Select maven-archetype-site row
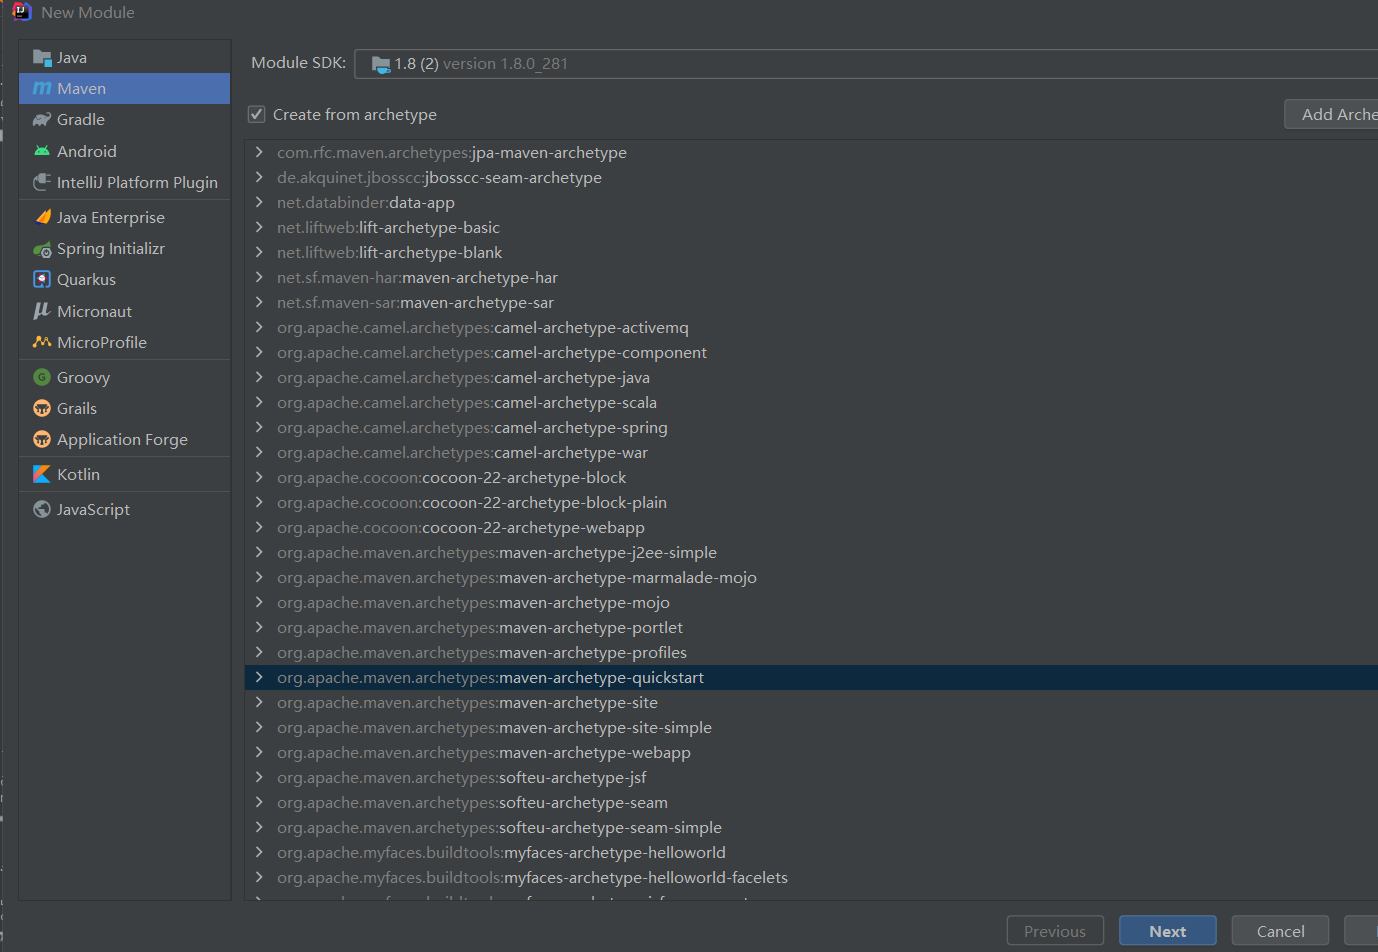 coord(811,702)
